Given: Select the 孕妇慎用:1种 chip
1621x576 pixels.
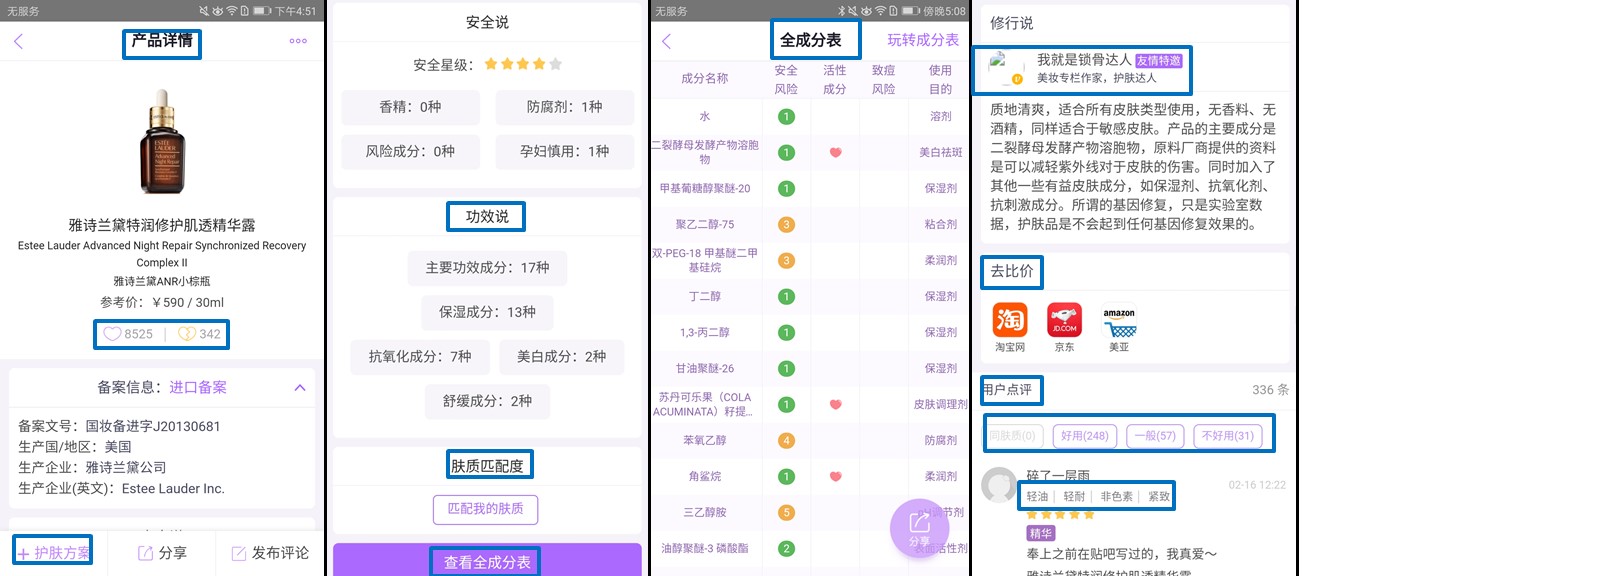Looking at the screenshot, I should pos(564,151).
